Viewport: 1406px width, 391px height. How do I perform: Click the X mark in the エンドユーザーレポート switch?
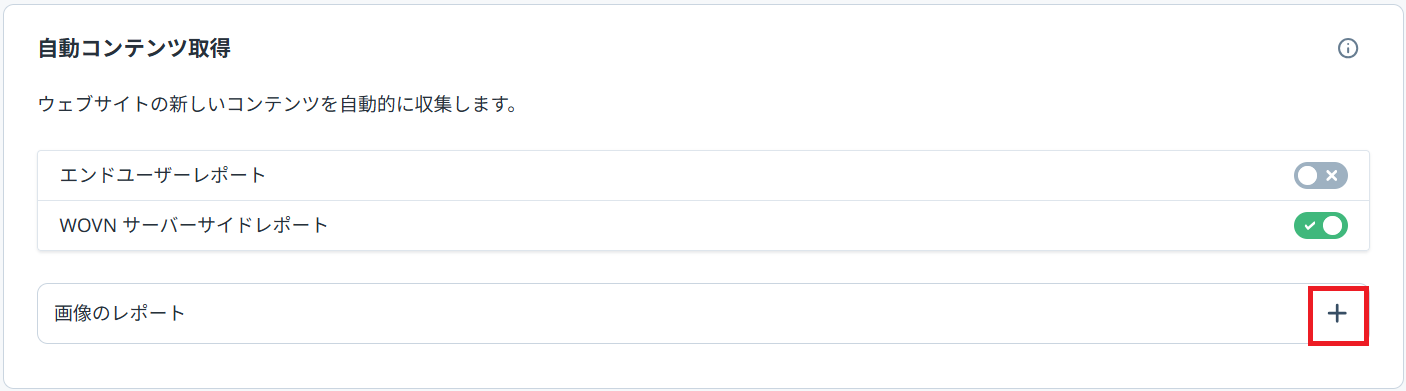coord(1332,176)
